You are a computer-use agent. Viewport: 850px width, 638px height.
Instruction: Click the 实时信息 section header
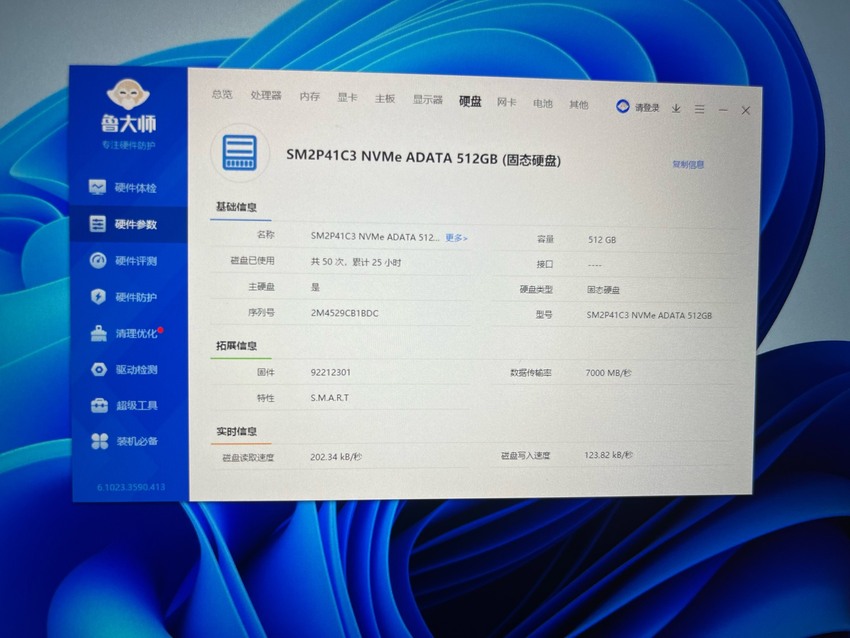237,431
